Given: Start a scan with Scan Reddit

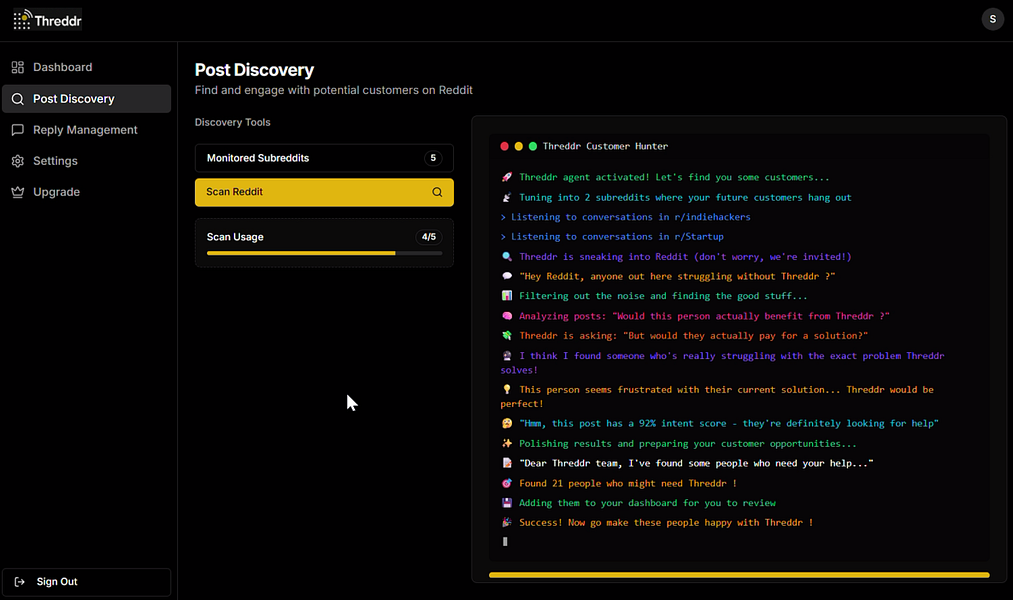Looking at the screenshot, I should pos(324,192).
